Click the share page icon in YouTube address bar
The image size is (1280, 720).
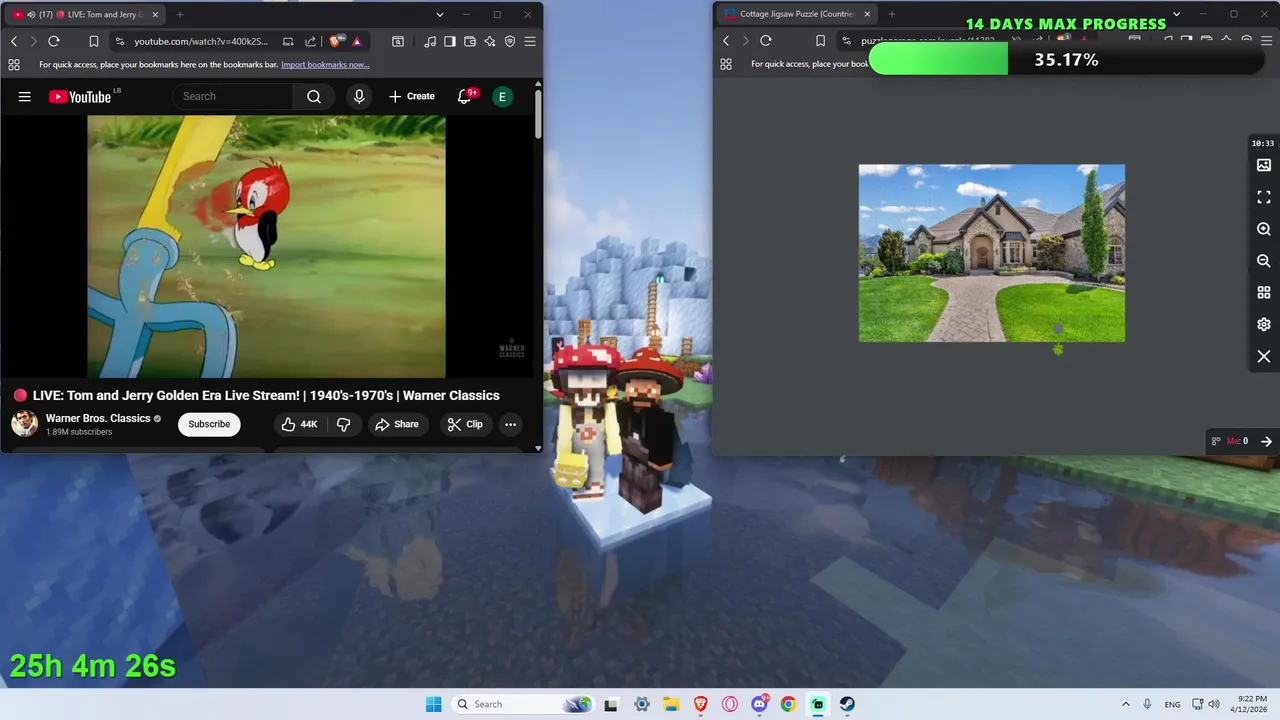[x=310, y=41]
